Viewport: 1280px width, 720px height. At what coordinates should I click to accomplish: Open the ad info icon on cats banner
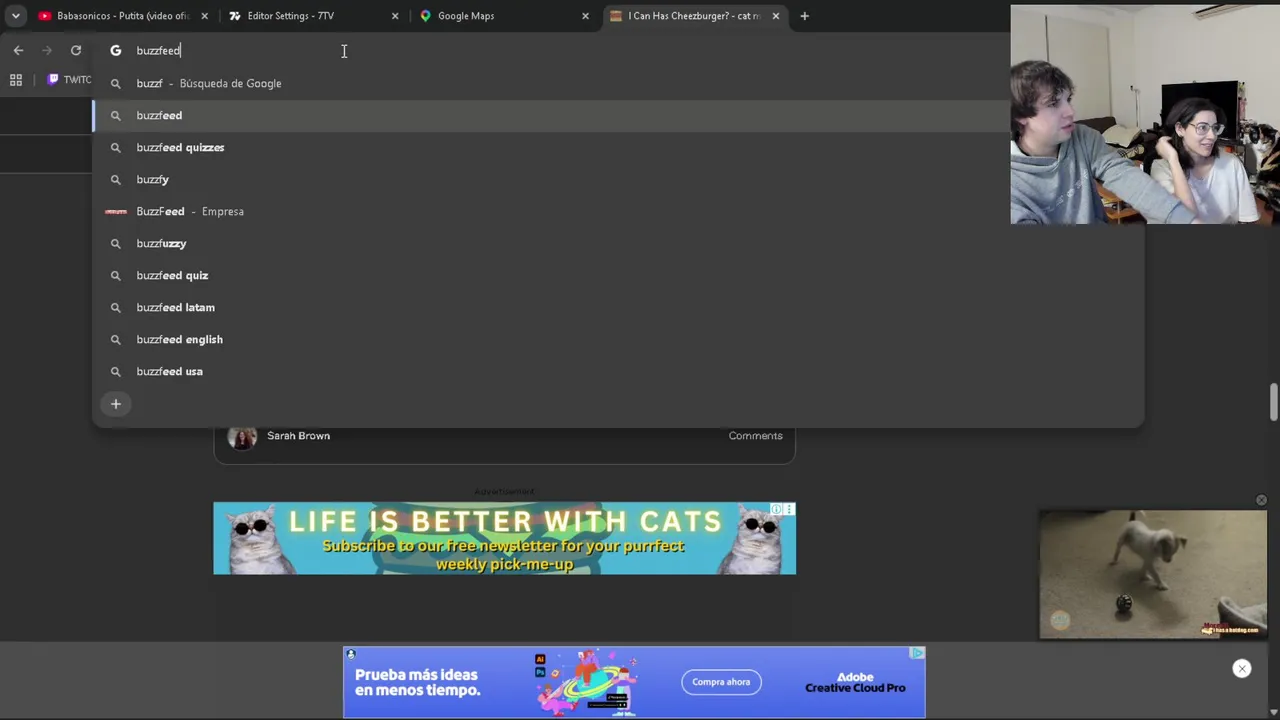tap(776, 509)
